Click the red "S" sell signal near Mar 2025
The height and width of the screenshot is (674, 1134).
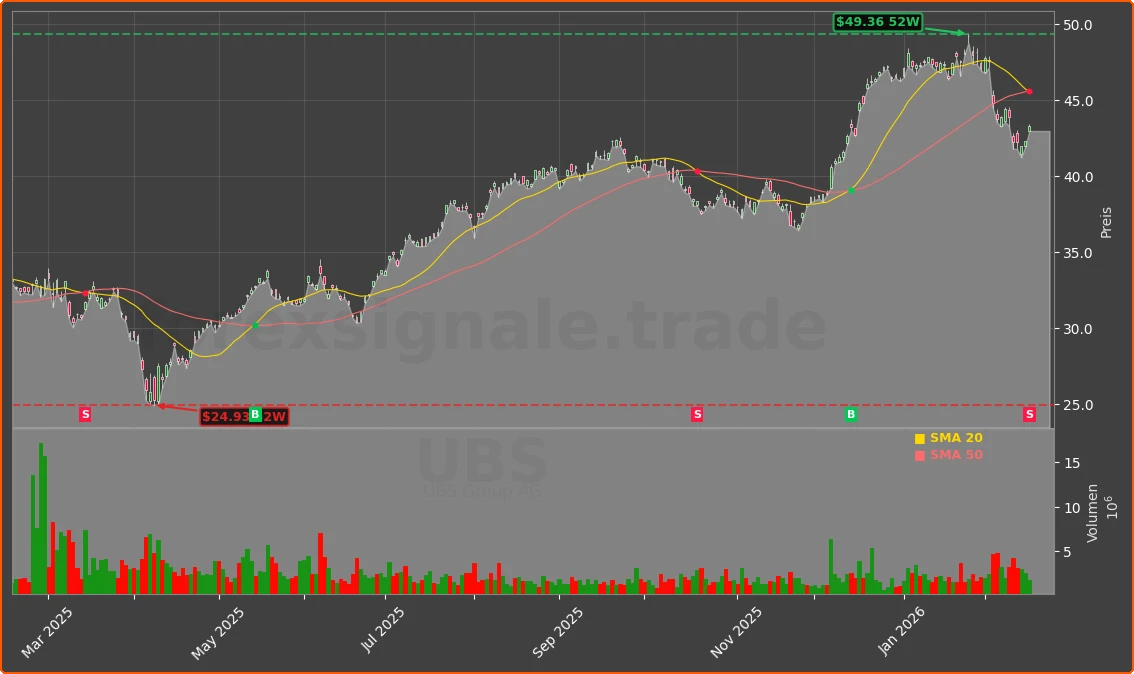click(85, 413)
